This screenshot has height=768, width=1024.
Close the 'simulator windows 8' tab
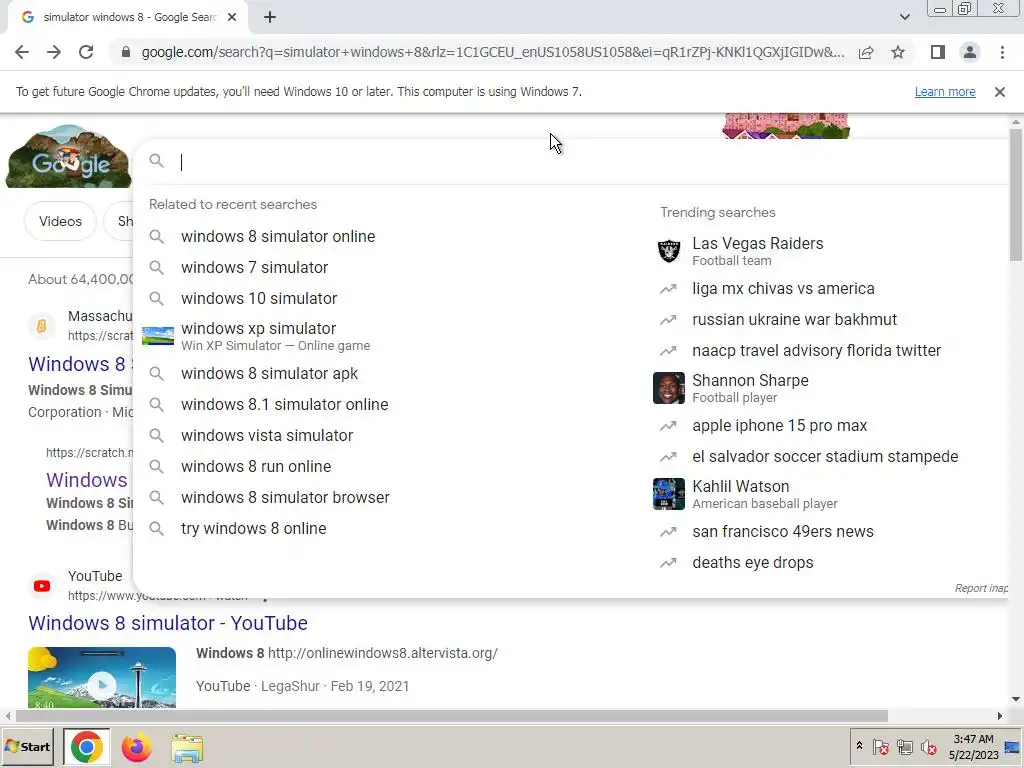pos(232,18)
